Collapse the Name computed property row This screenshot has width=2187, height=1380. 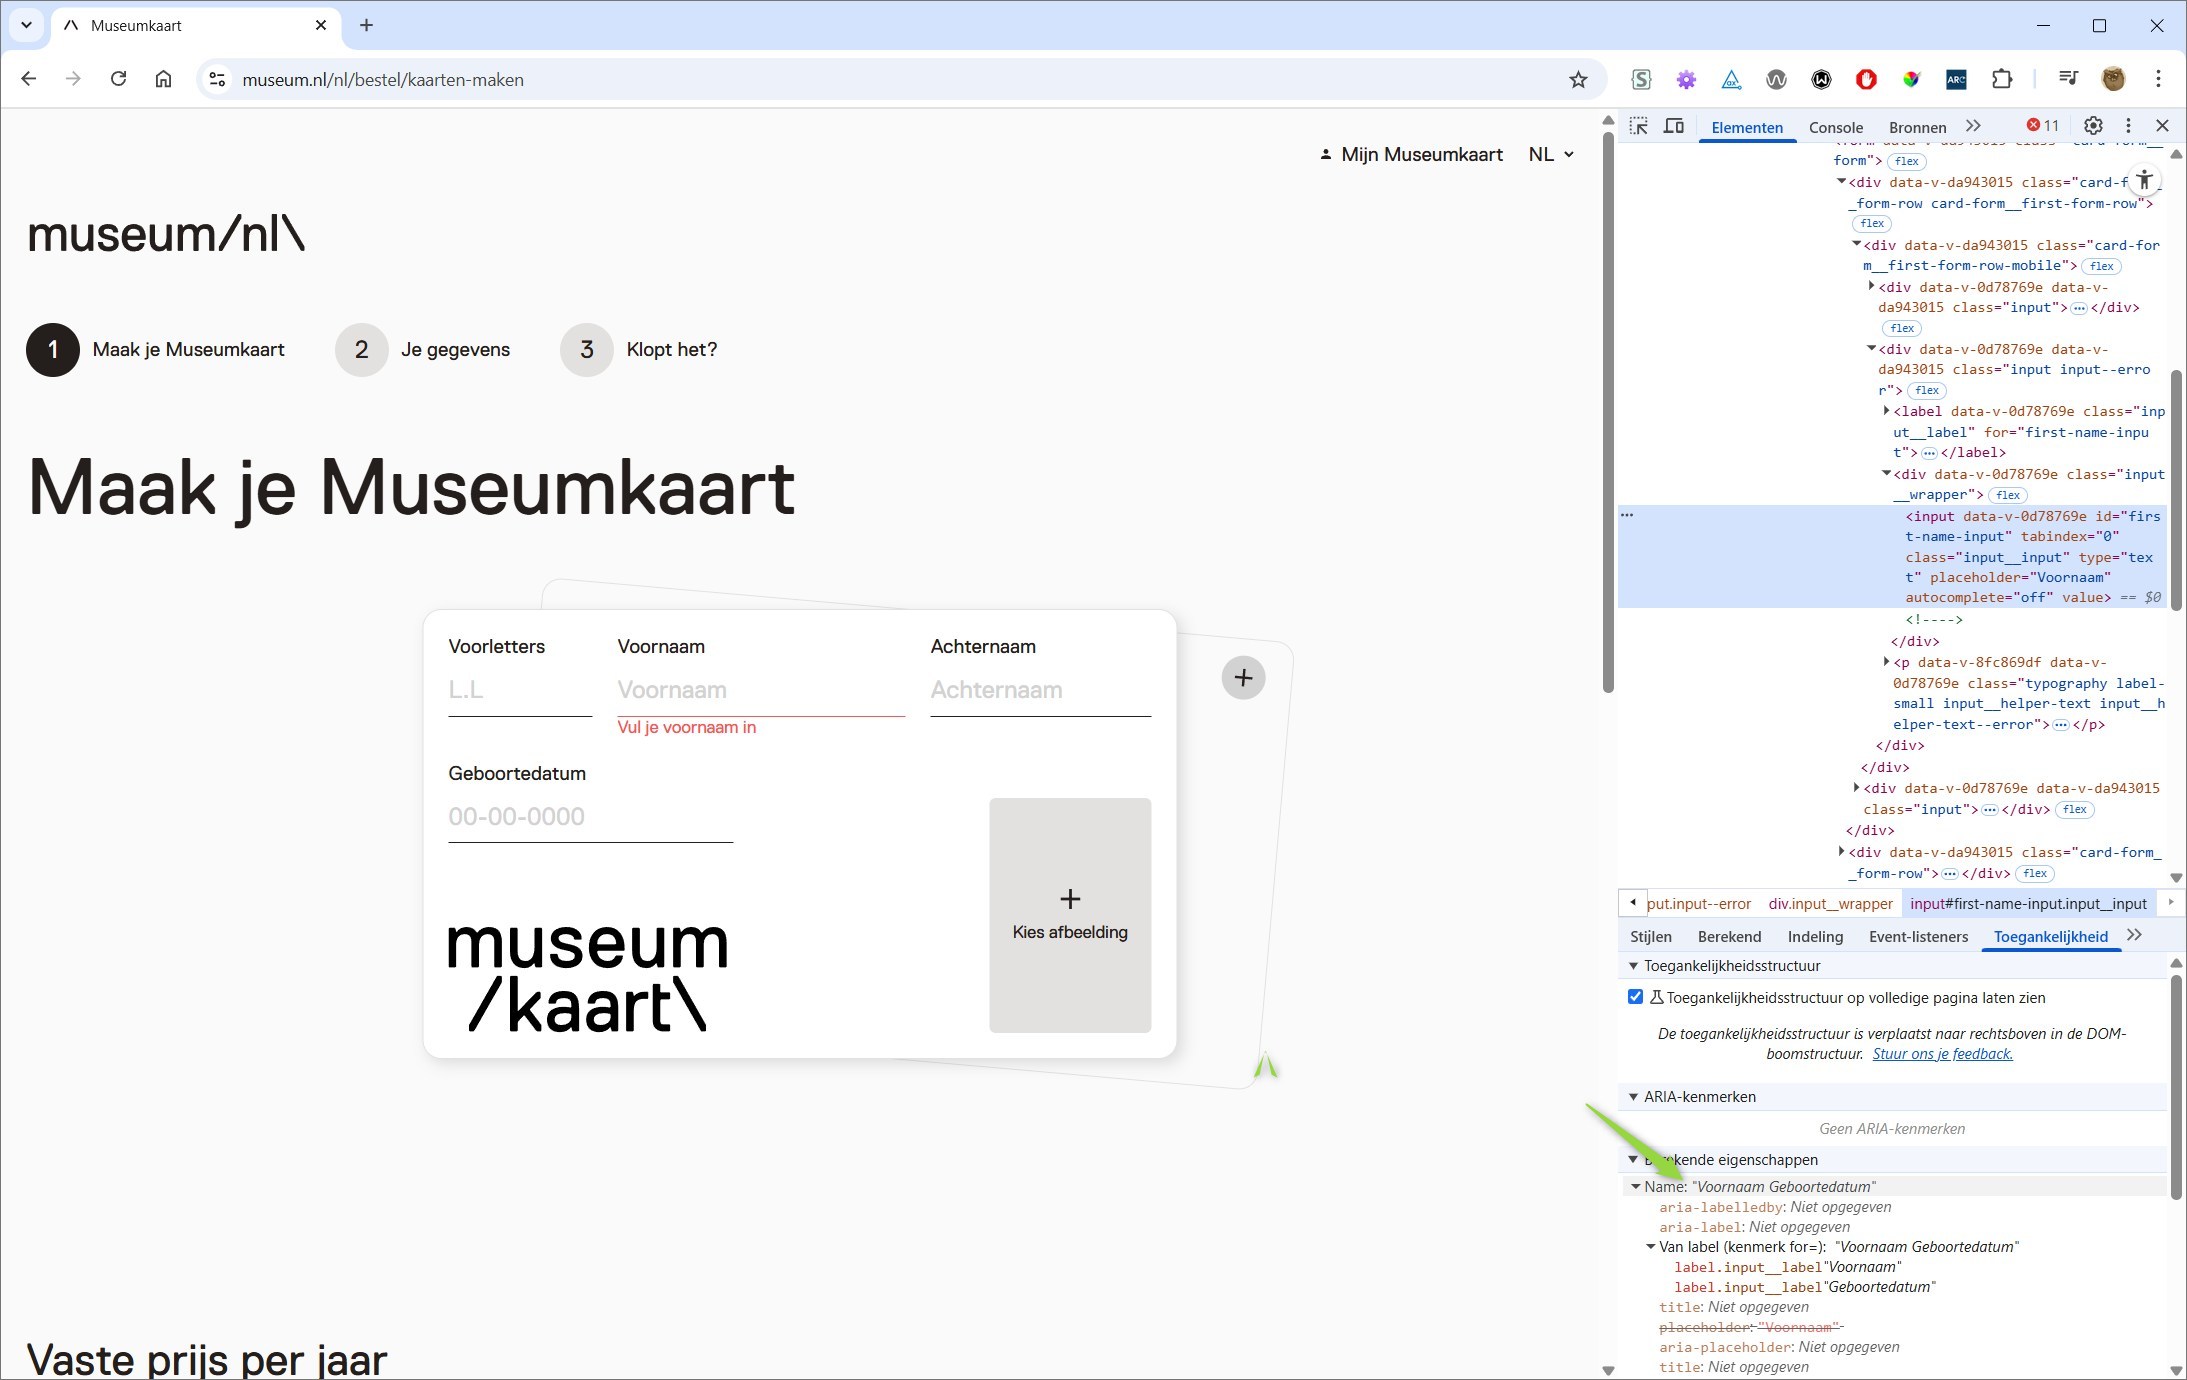click(1636, 1187)
